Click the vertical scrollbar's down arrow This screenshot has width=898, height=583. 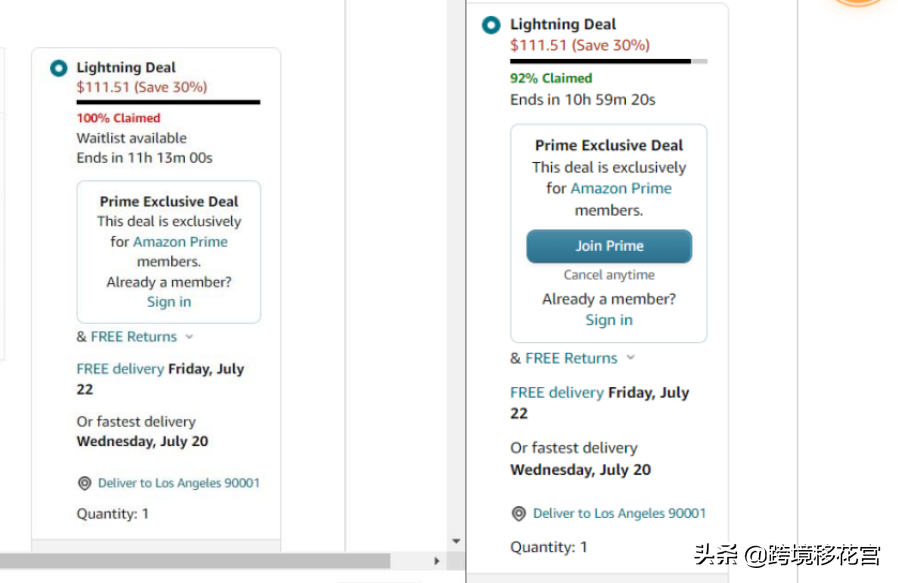[x=456, y=541]
